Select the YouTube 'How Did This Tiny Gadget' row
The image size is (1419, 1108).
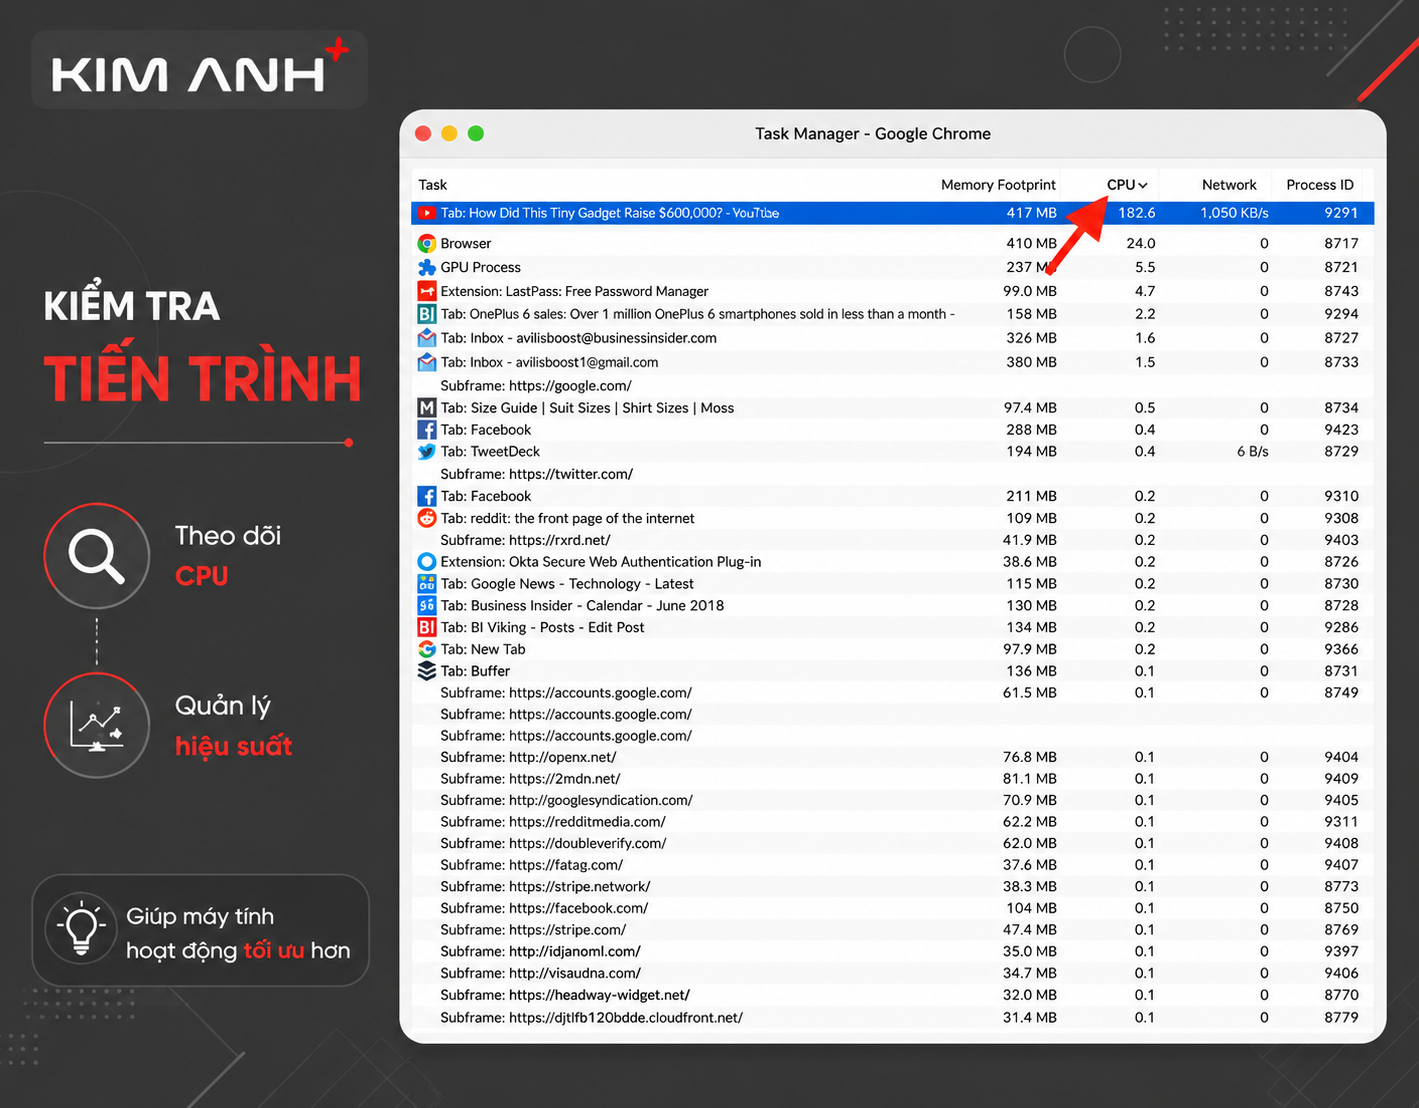(x=892, y=213)
